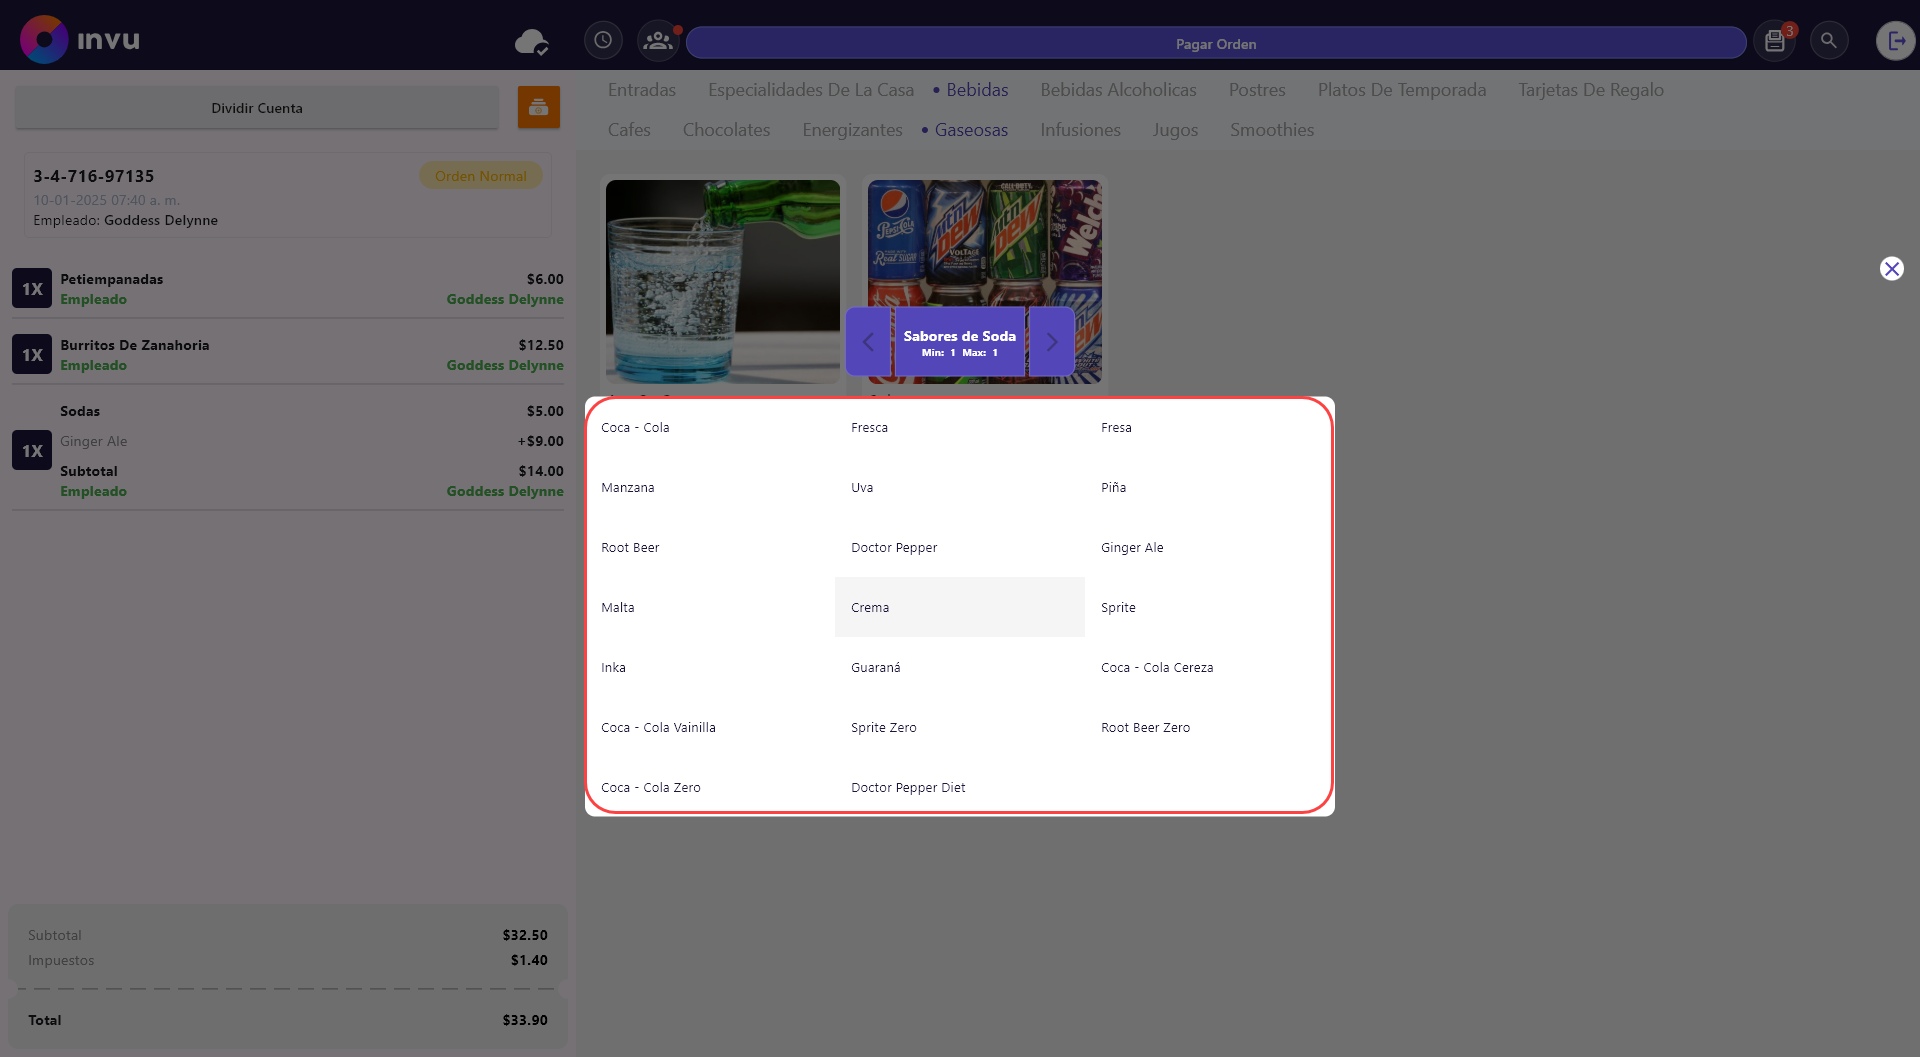Click the logout icon
1920x1057 pixels.
click(x=1895, y=41)
